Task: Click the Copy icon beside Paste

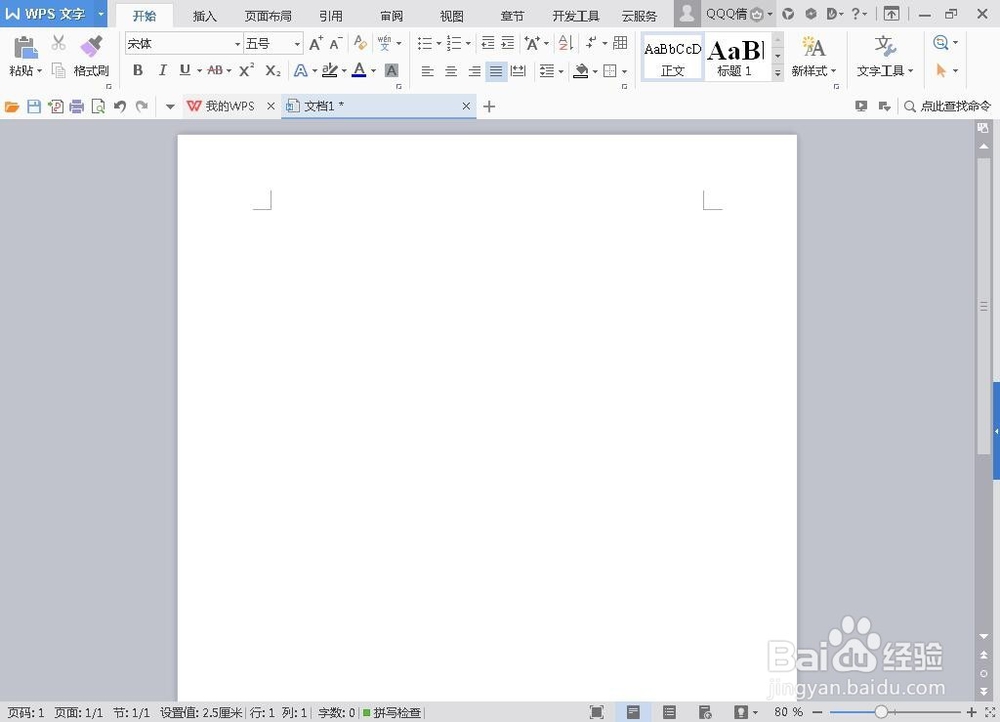Action: tap(59, 70)
